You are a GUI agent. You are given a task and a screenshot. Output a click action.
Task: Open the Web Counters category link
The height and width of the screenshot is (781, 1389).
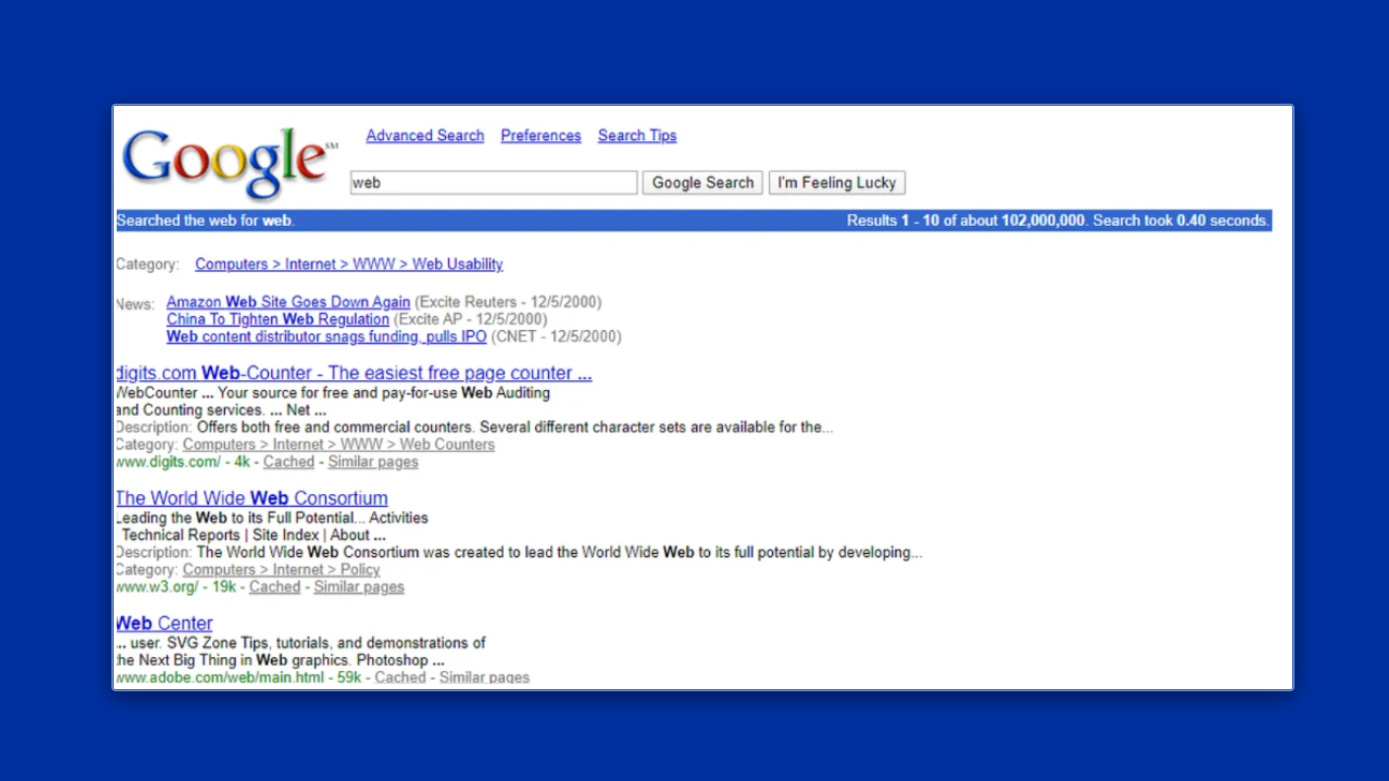pos(339,444)
